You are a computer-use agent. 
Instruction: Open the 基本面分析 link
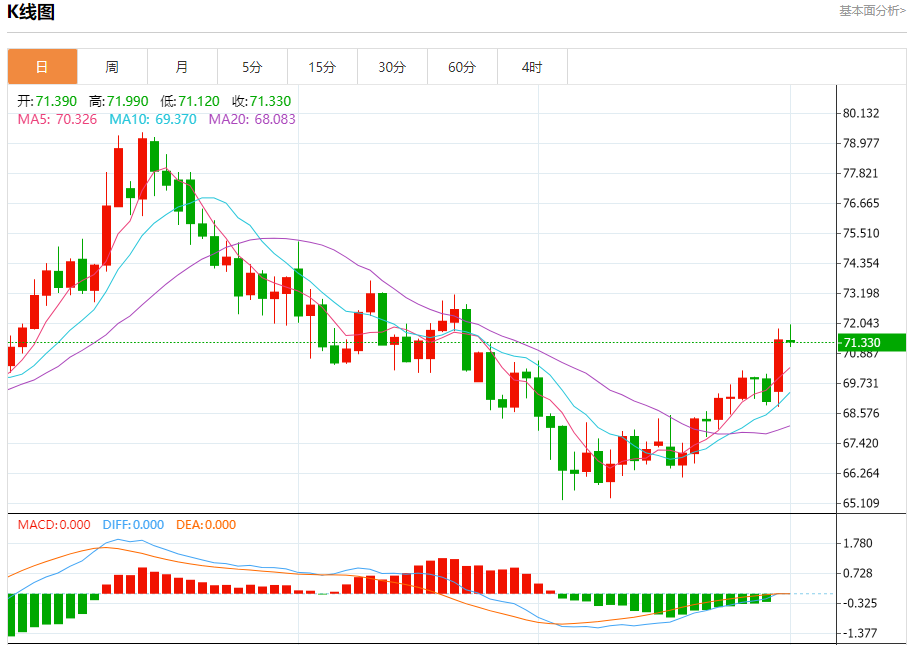[x=872, y=11]
